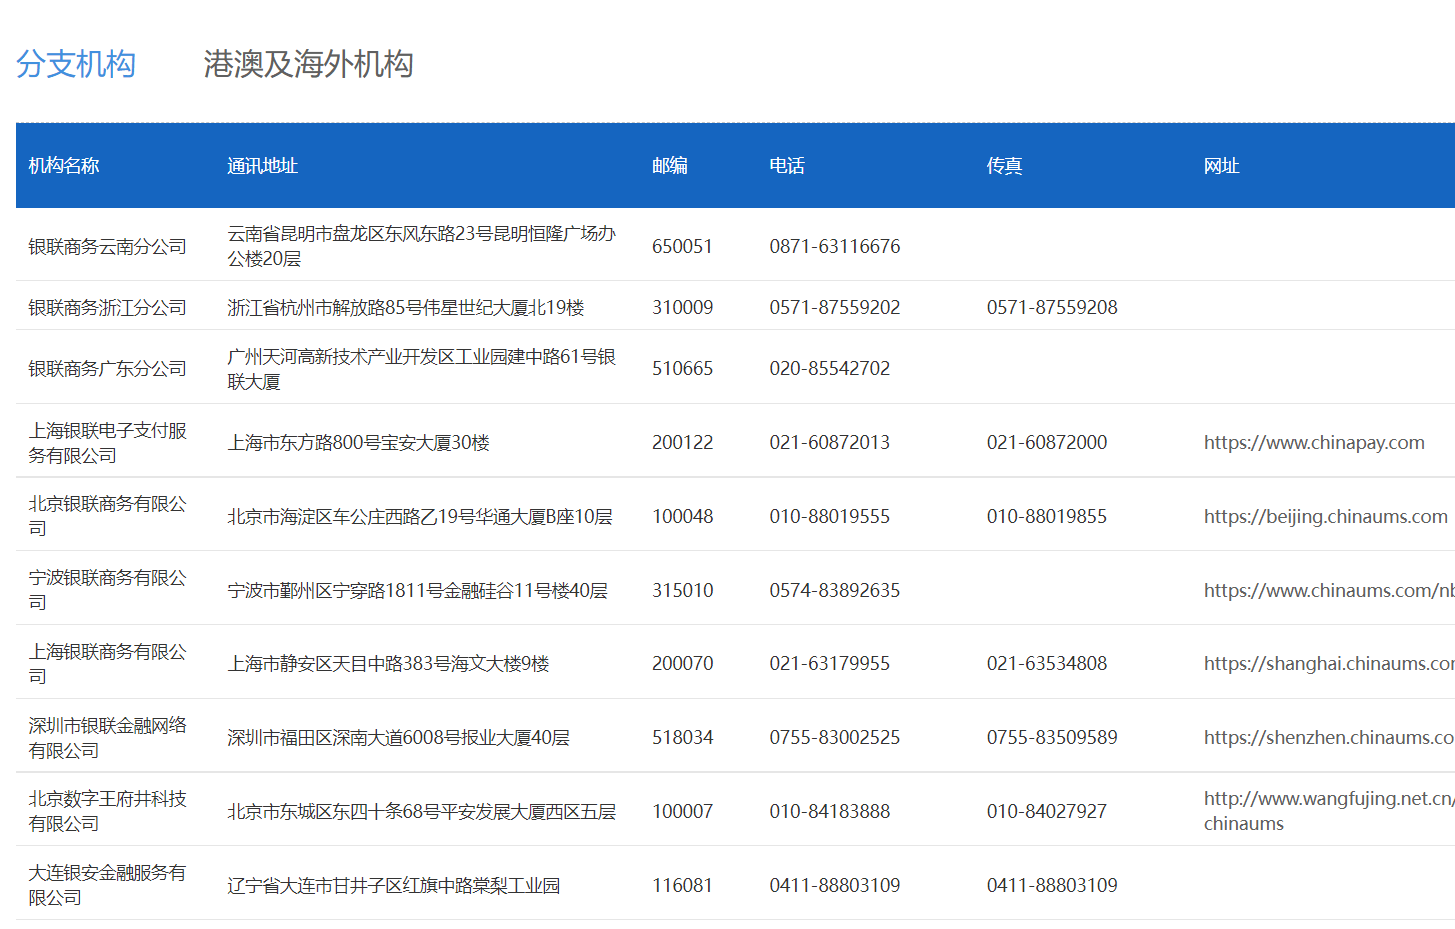Viewport: 1455px width, 929px height.
Task: Select 深圳市银联金融网络有限公司 name cell
Action: pyautogui.click(x=107, y=737)
